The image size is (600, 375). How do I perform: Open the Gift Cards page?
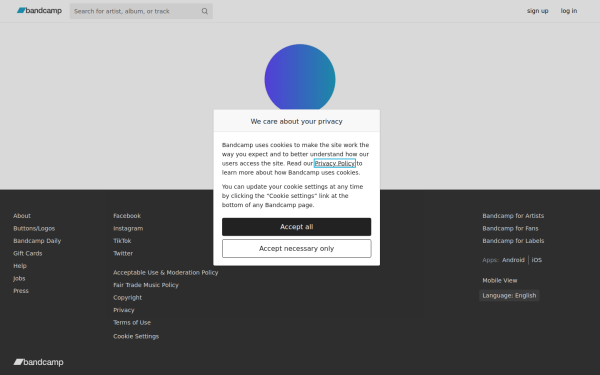28,253
